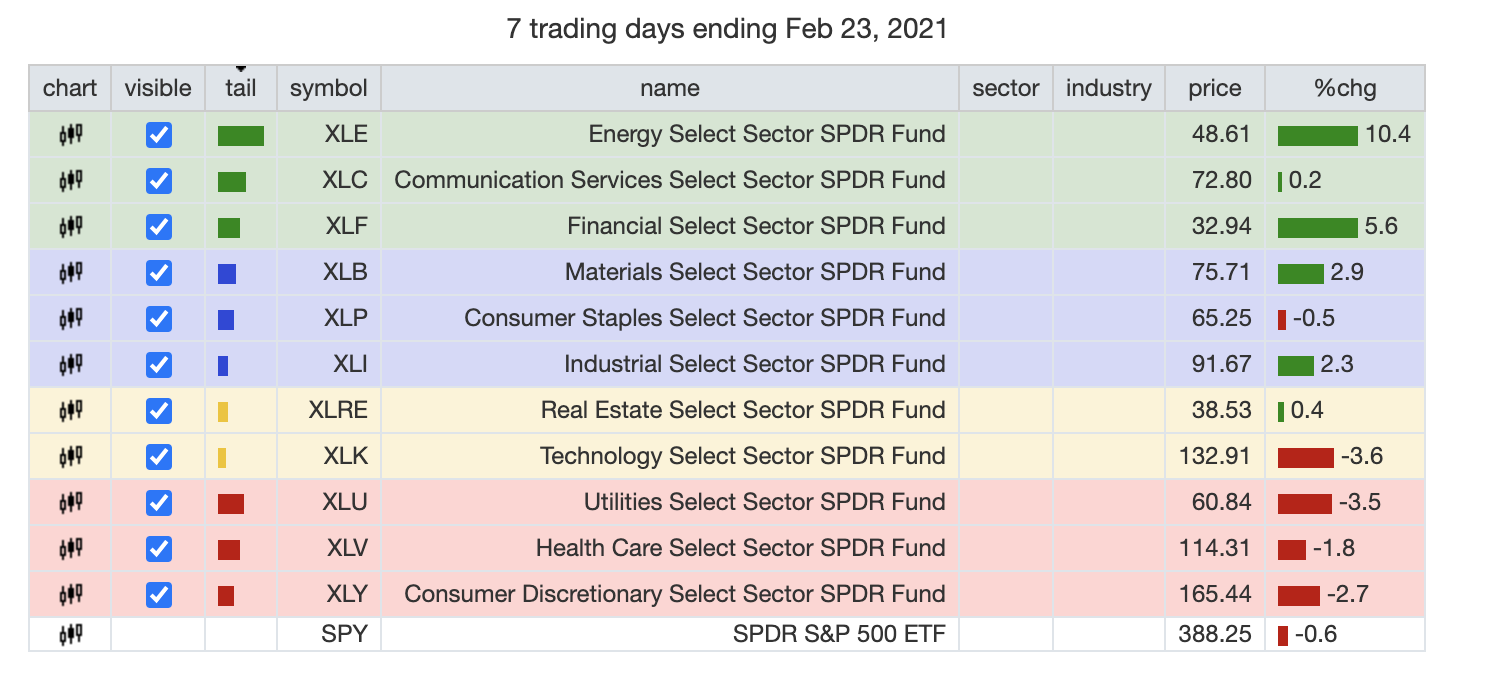Viewport: 1488px width, 674px height.
Task: Click the symbol column header
Action: point(329,88)
